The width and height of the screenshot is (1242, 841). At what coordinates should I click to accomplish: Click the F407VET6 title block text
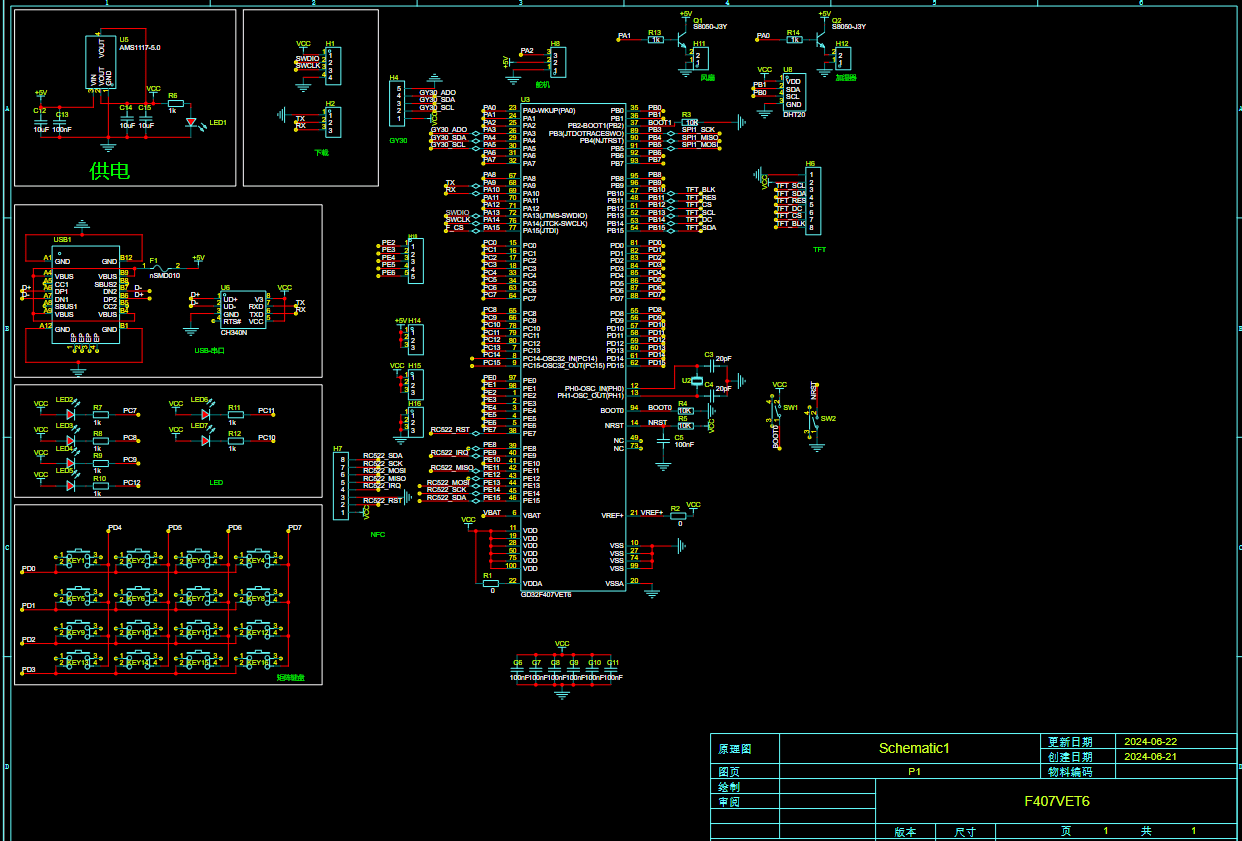[x=1056, y=801]
